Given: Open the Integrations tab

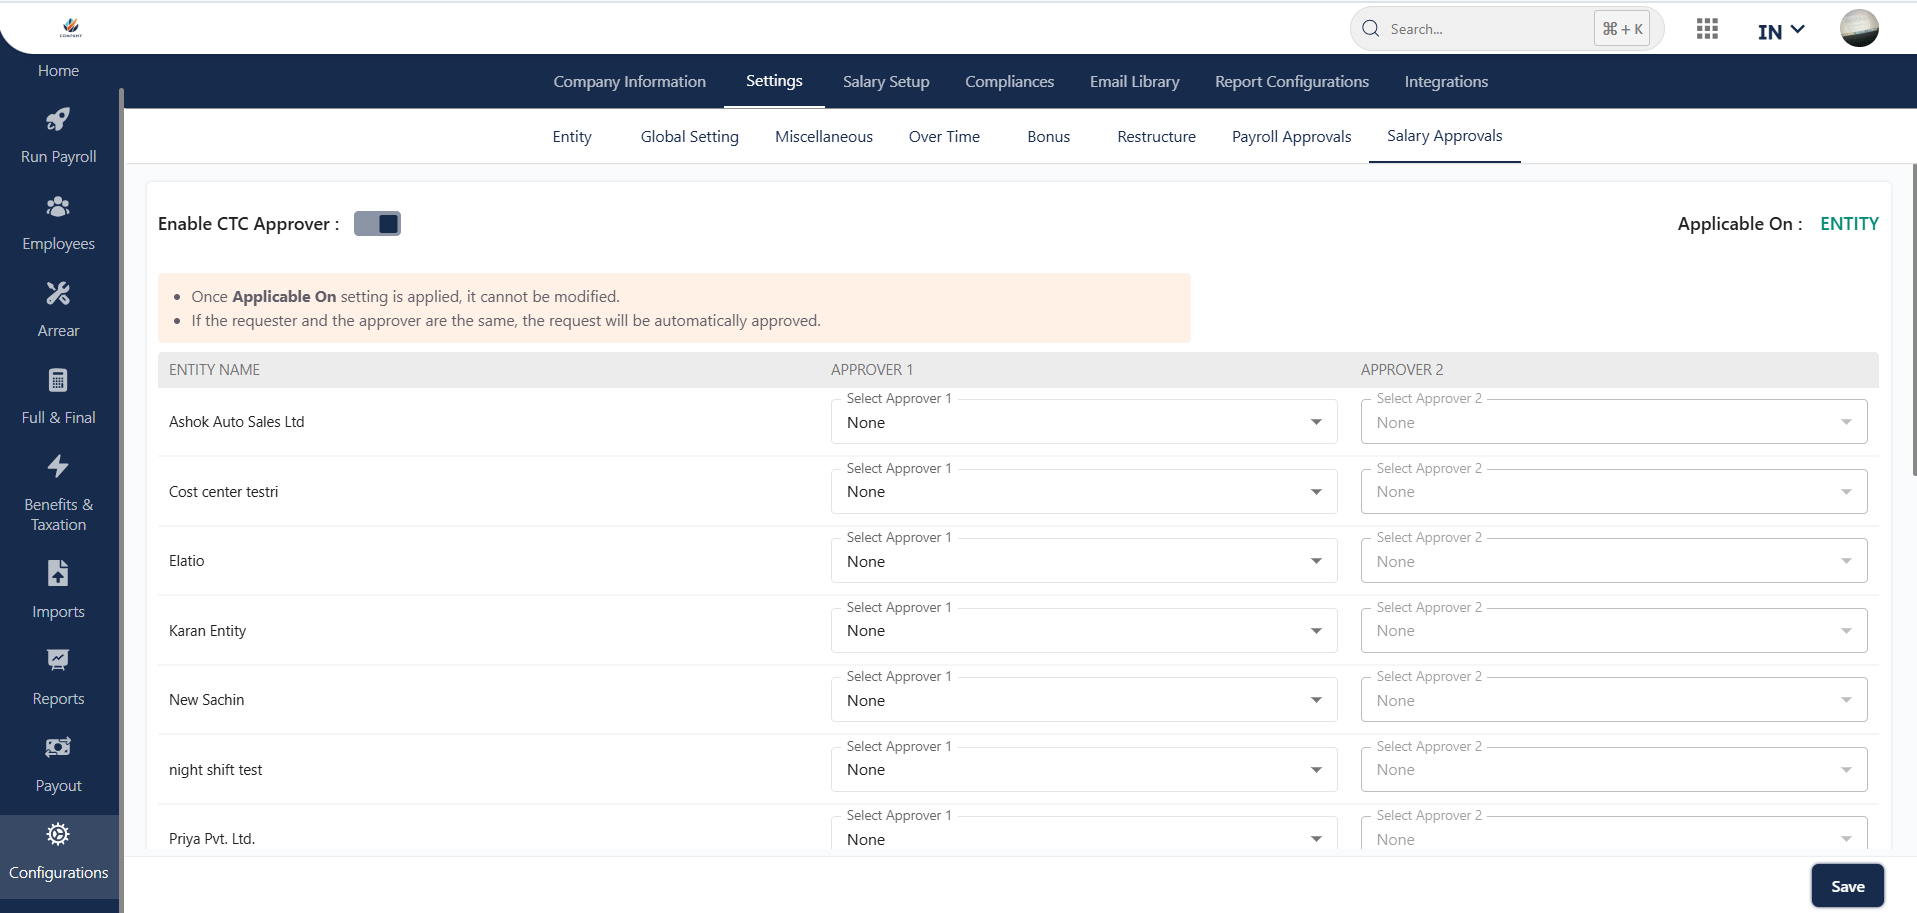Looking at the screenshot, I should (1446, 81).
